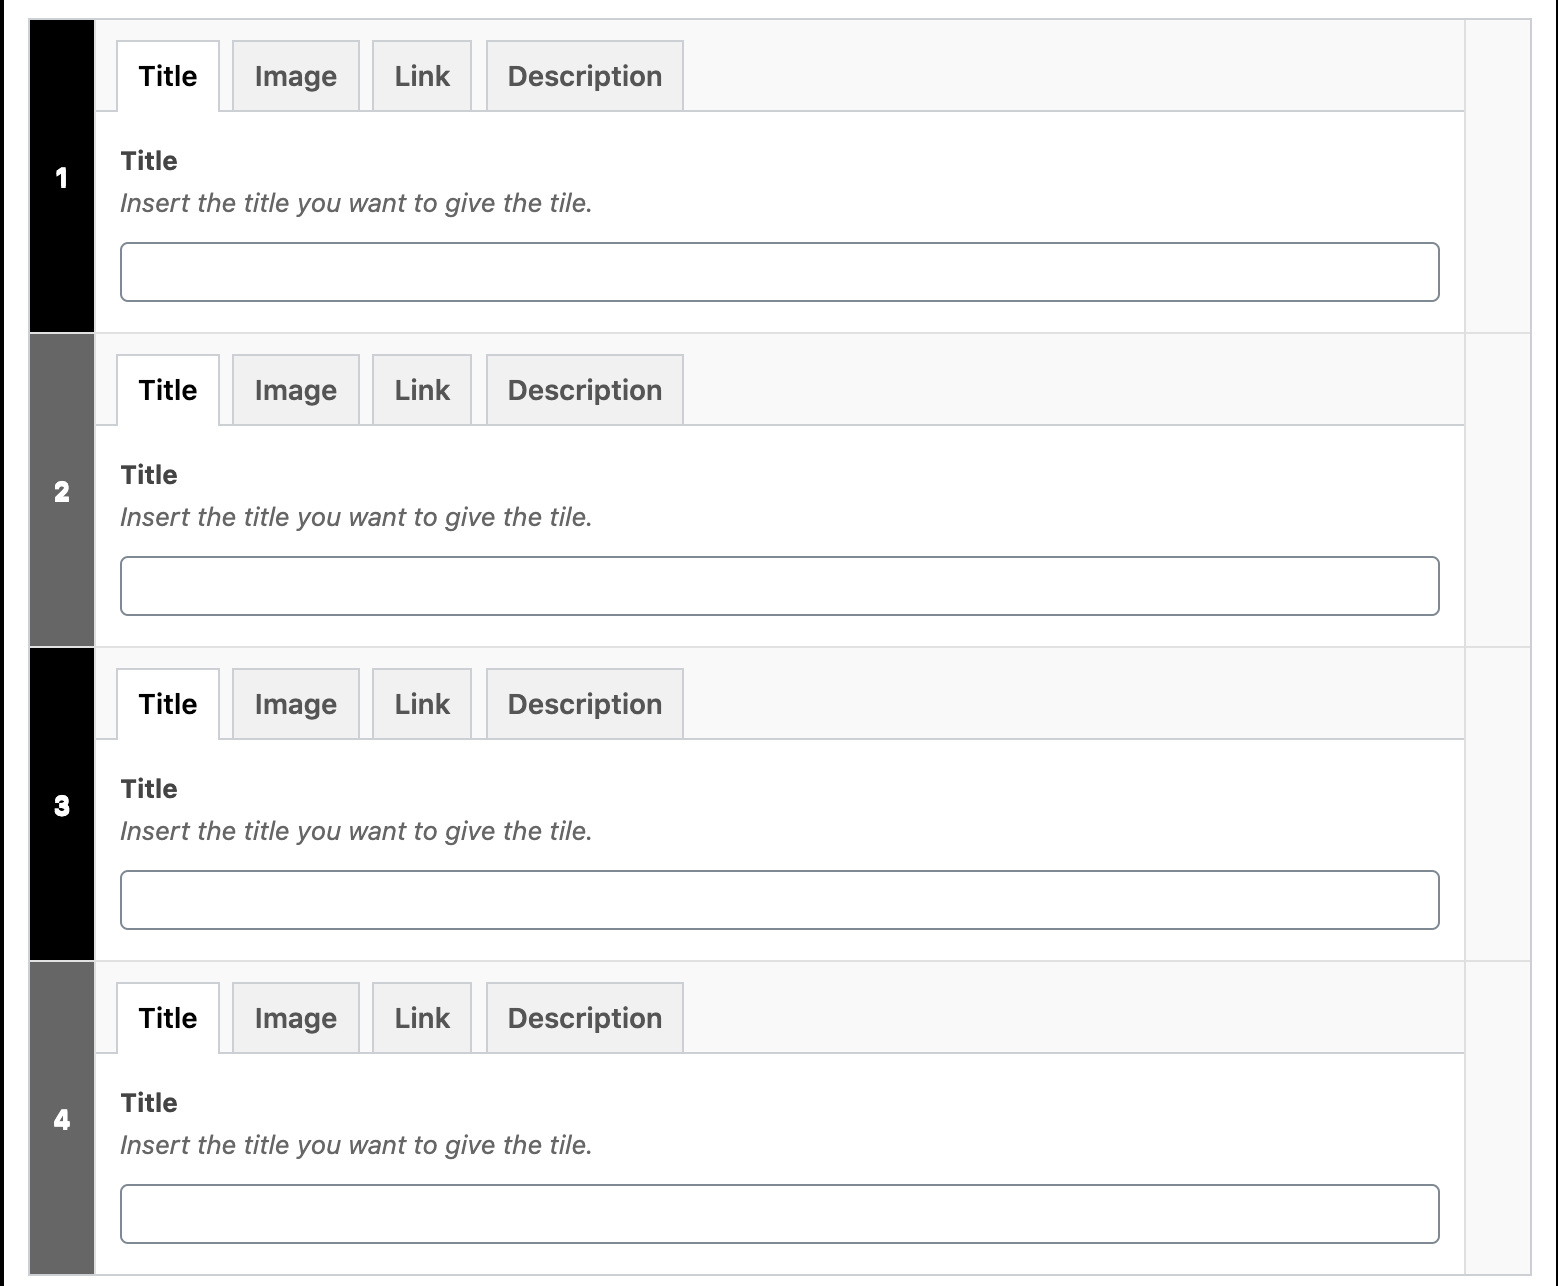
Task: Switch to Link tab in row 1
Action: pos(421,76)
